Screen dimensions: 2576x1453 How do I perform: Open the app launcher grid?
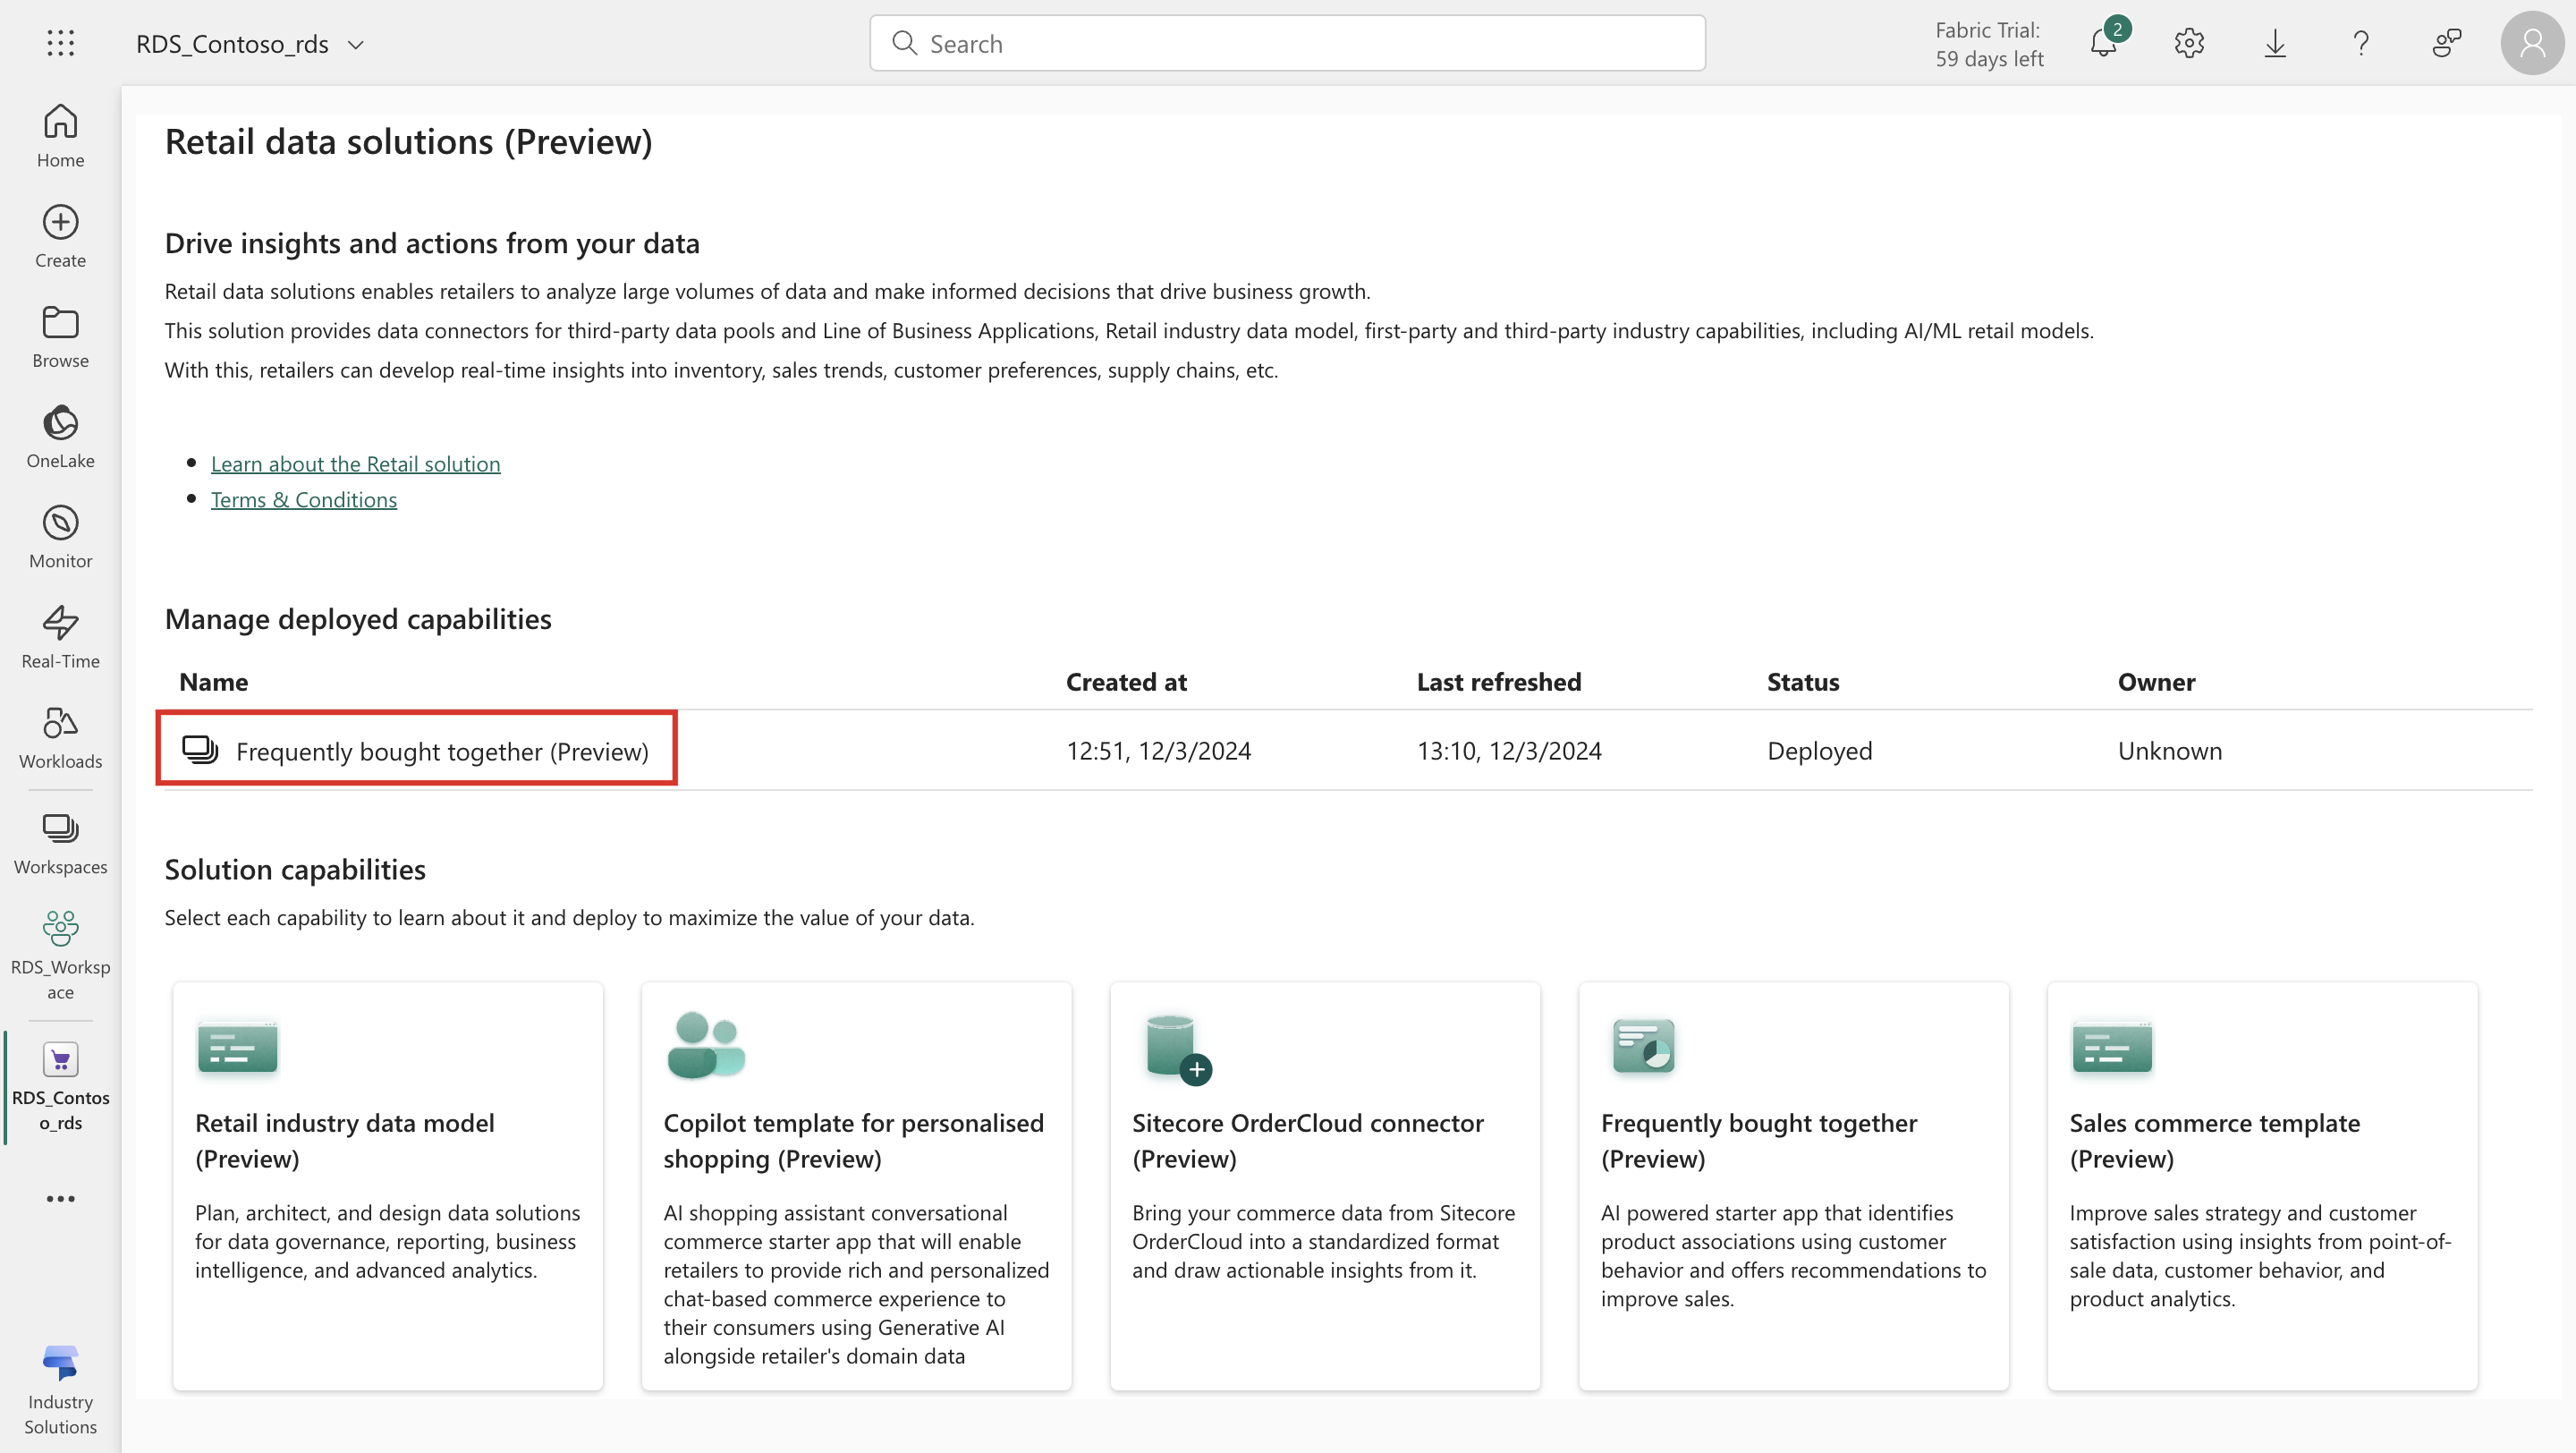pyautogui.click(x=60, y=43)
